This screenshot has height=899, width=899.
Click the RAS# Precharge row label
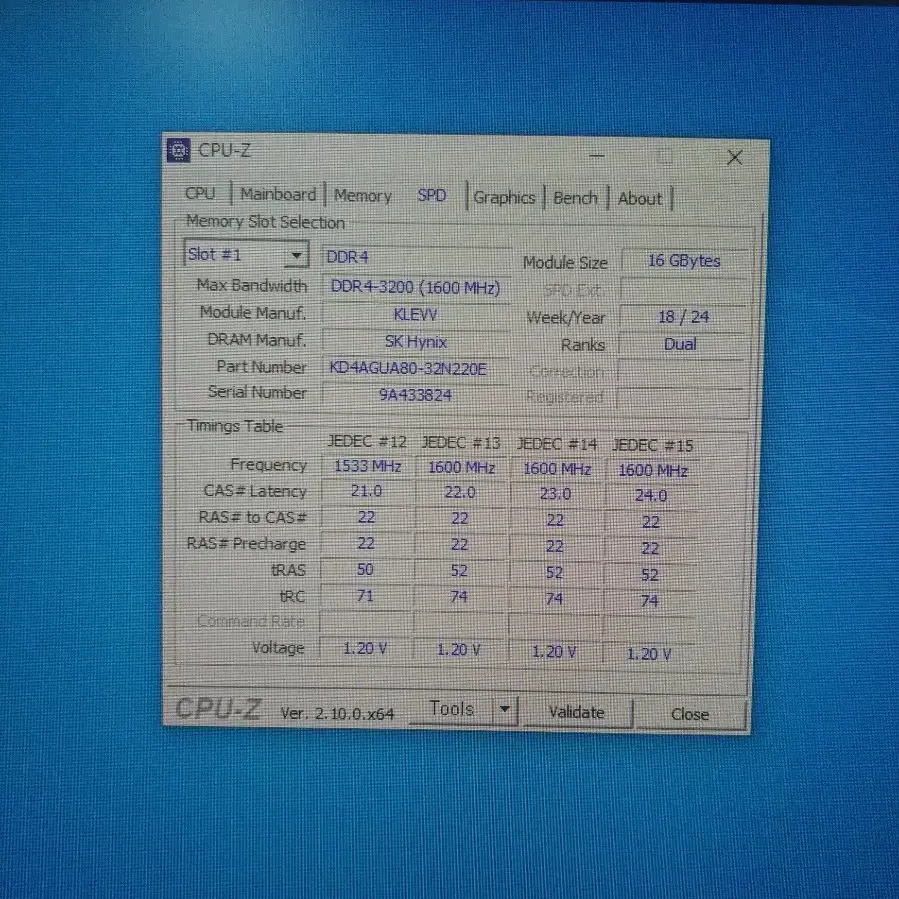[247, 544]
